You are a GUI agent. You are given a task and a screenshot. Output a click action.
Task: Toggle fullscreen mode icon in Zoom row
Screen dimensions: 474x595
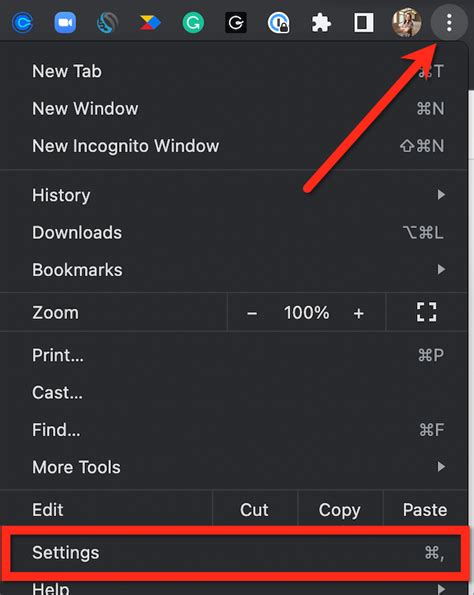[x=427, y=312]
